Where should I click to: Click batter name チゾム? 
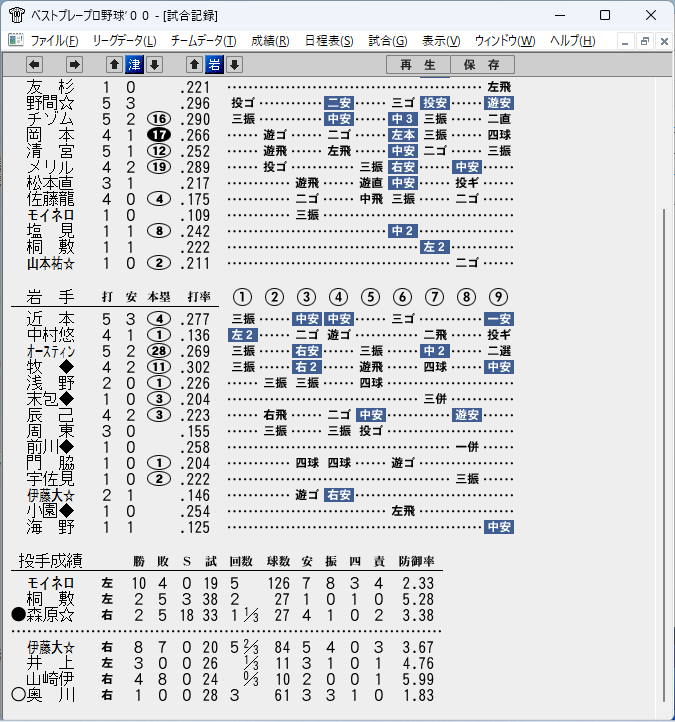pos(51,119)
